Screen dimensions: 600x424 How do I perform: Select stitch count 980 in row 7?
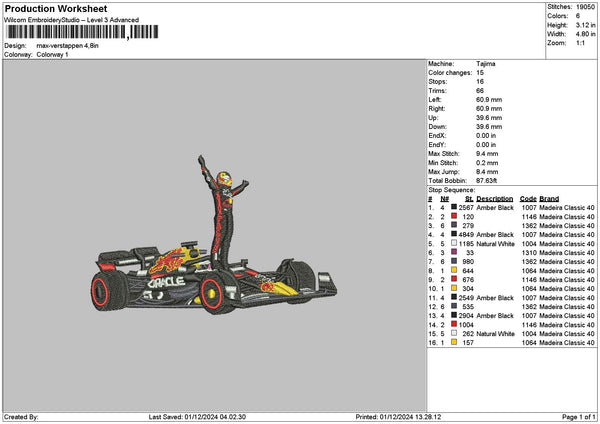click(468, 262)
